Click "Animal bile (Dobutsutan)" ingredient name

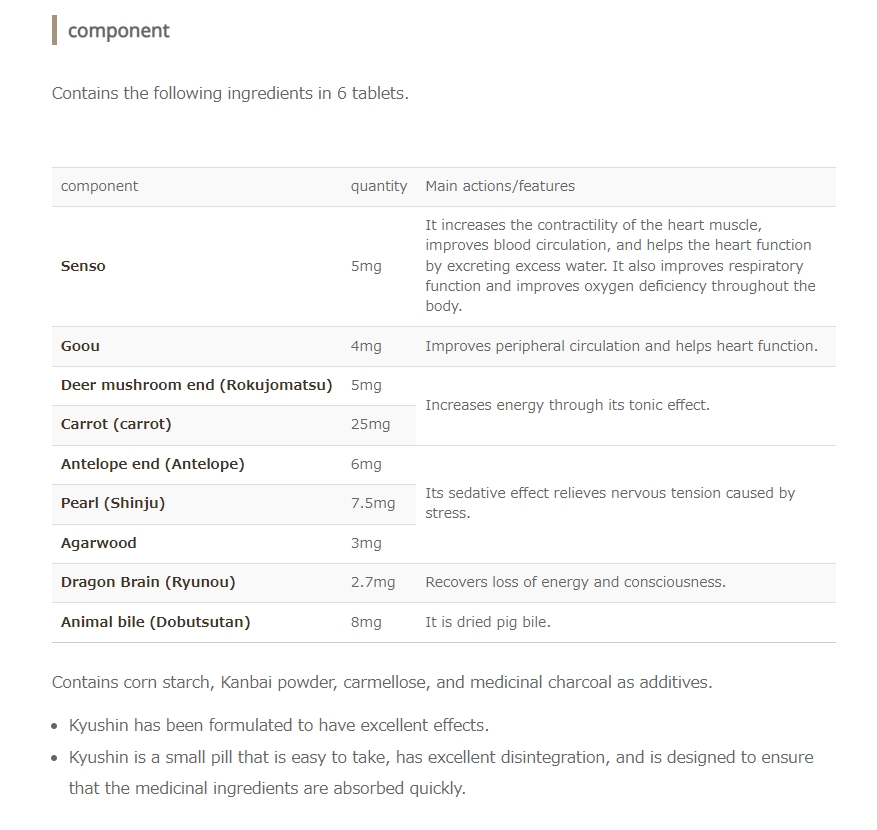point(155,622)
